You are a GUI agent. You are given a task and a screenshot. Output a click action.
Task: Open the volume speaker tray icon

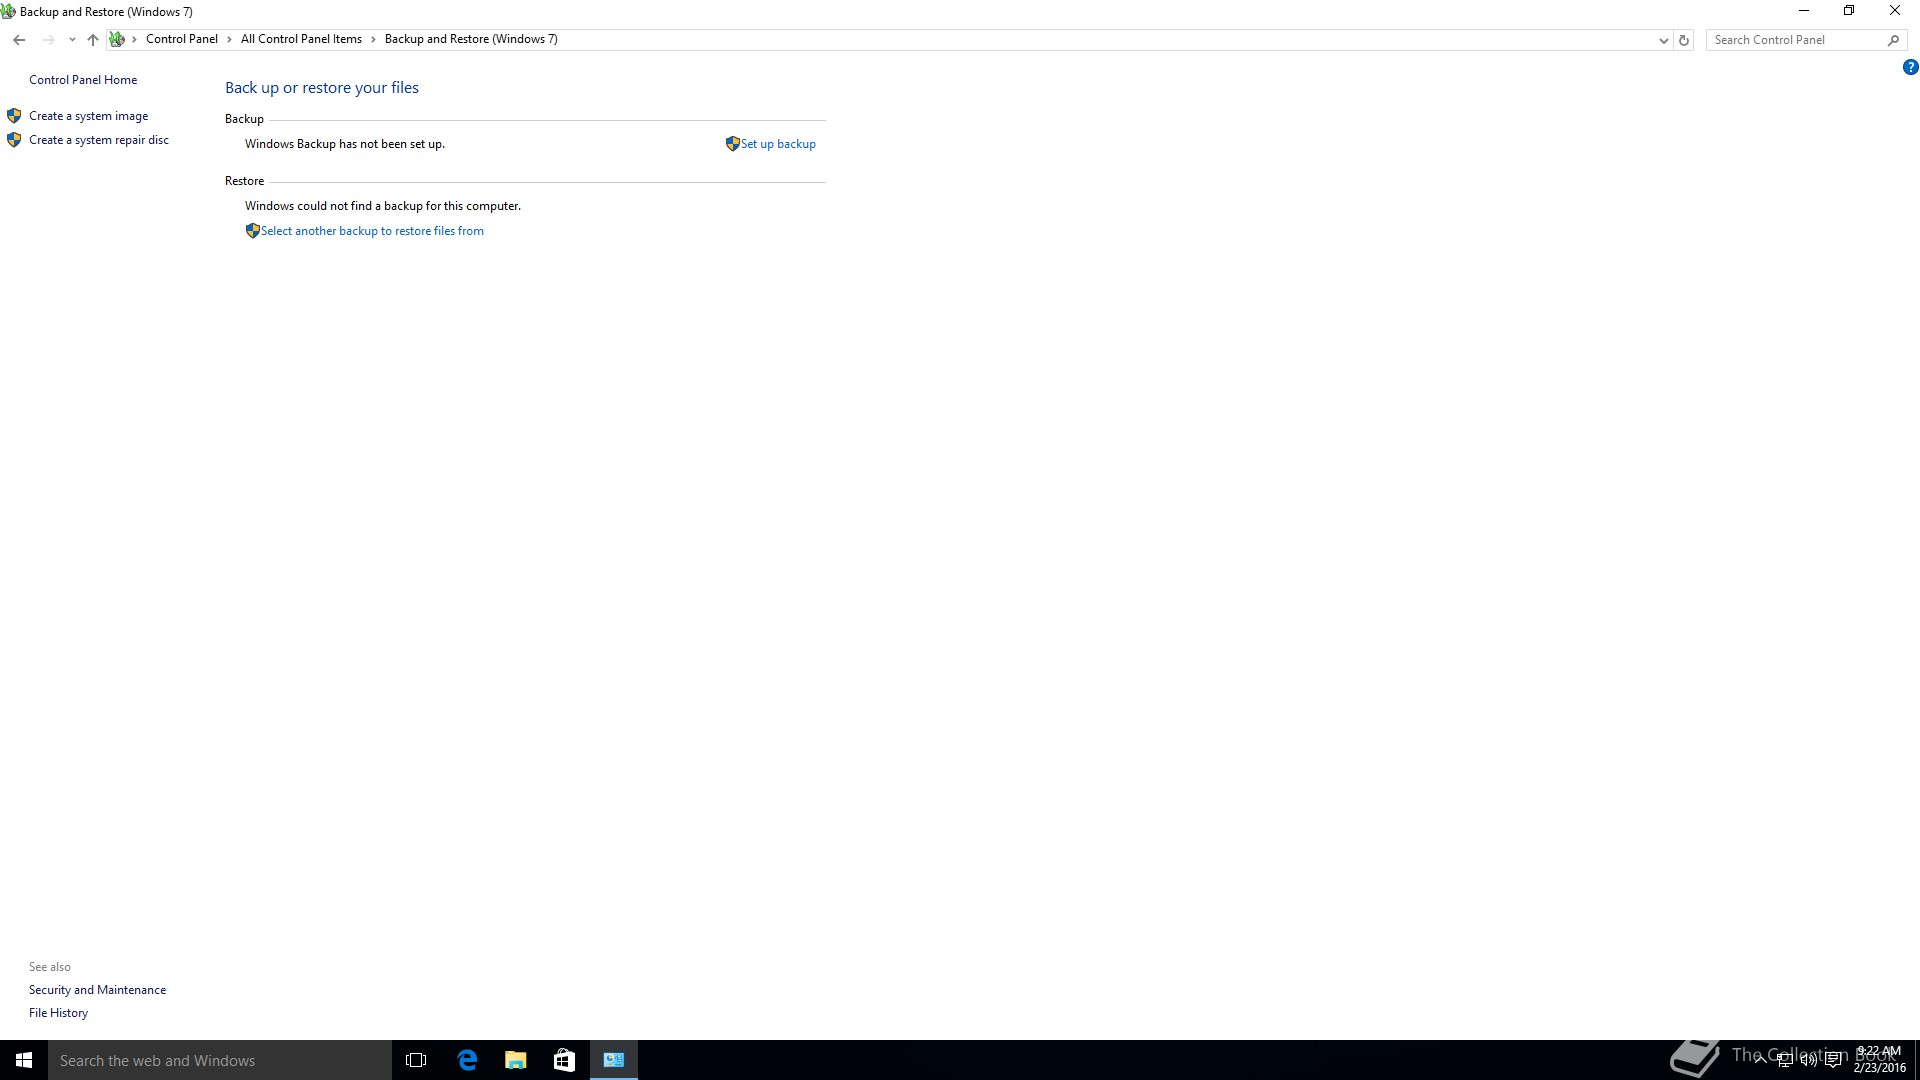pos(1808,1060)
